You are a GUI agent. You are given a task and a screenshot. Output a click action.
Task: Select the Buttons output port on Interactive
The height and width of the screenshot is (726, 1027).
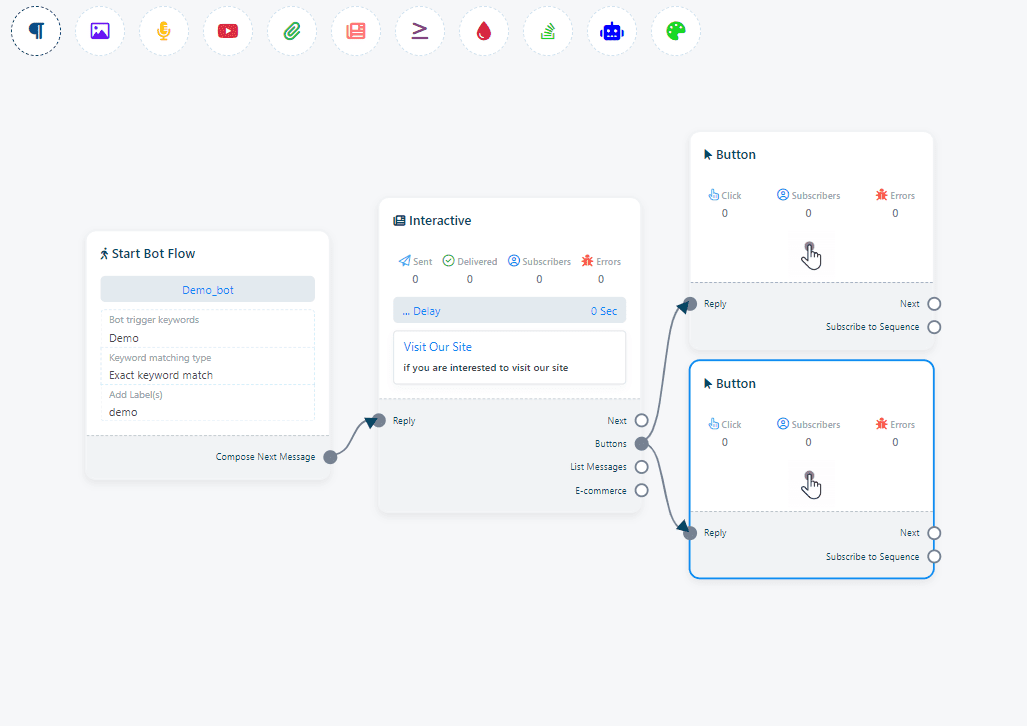coord(642,444)
